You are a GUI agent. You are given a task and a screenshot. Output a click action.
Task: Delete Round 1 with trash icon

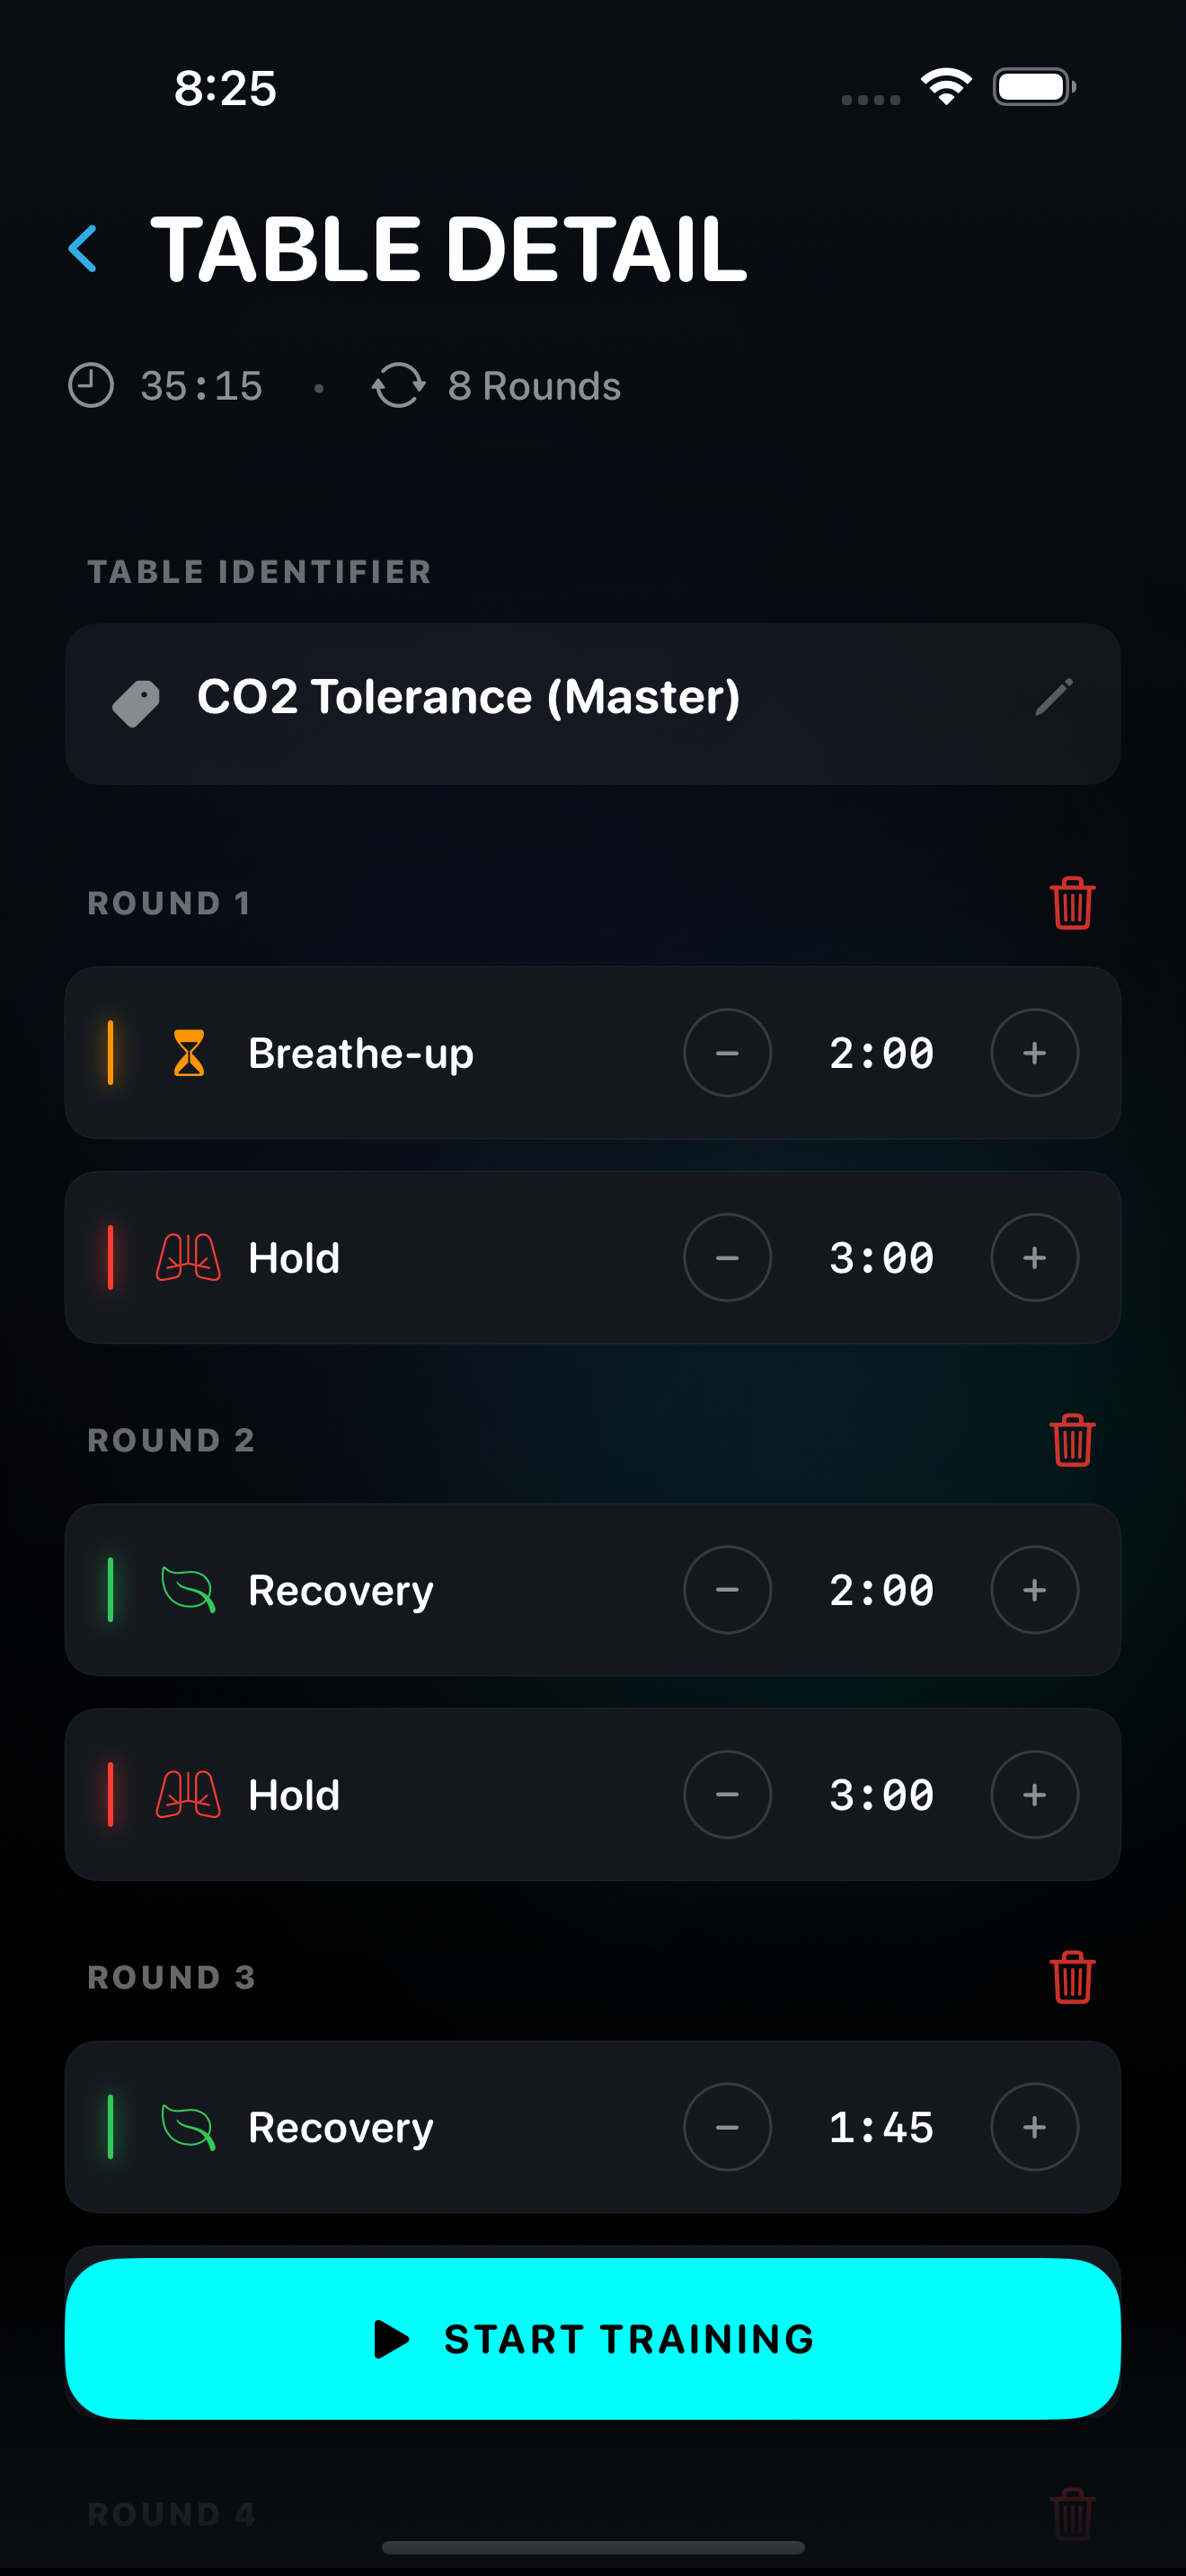pos(1072,903)
